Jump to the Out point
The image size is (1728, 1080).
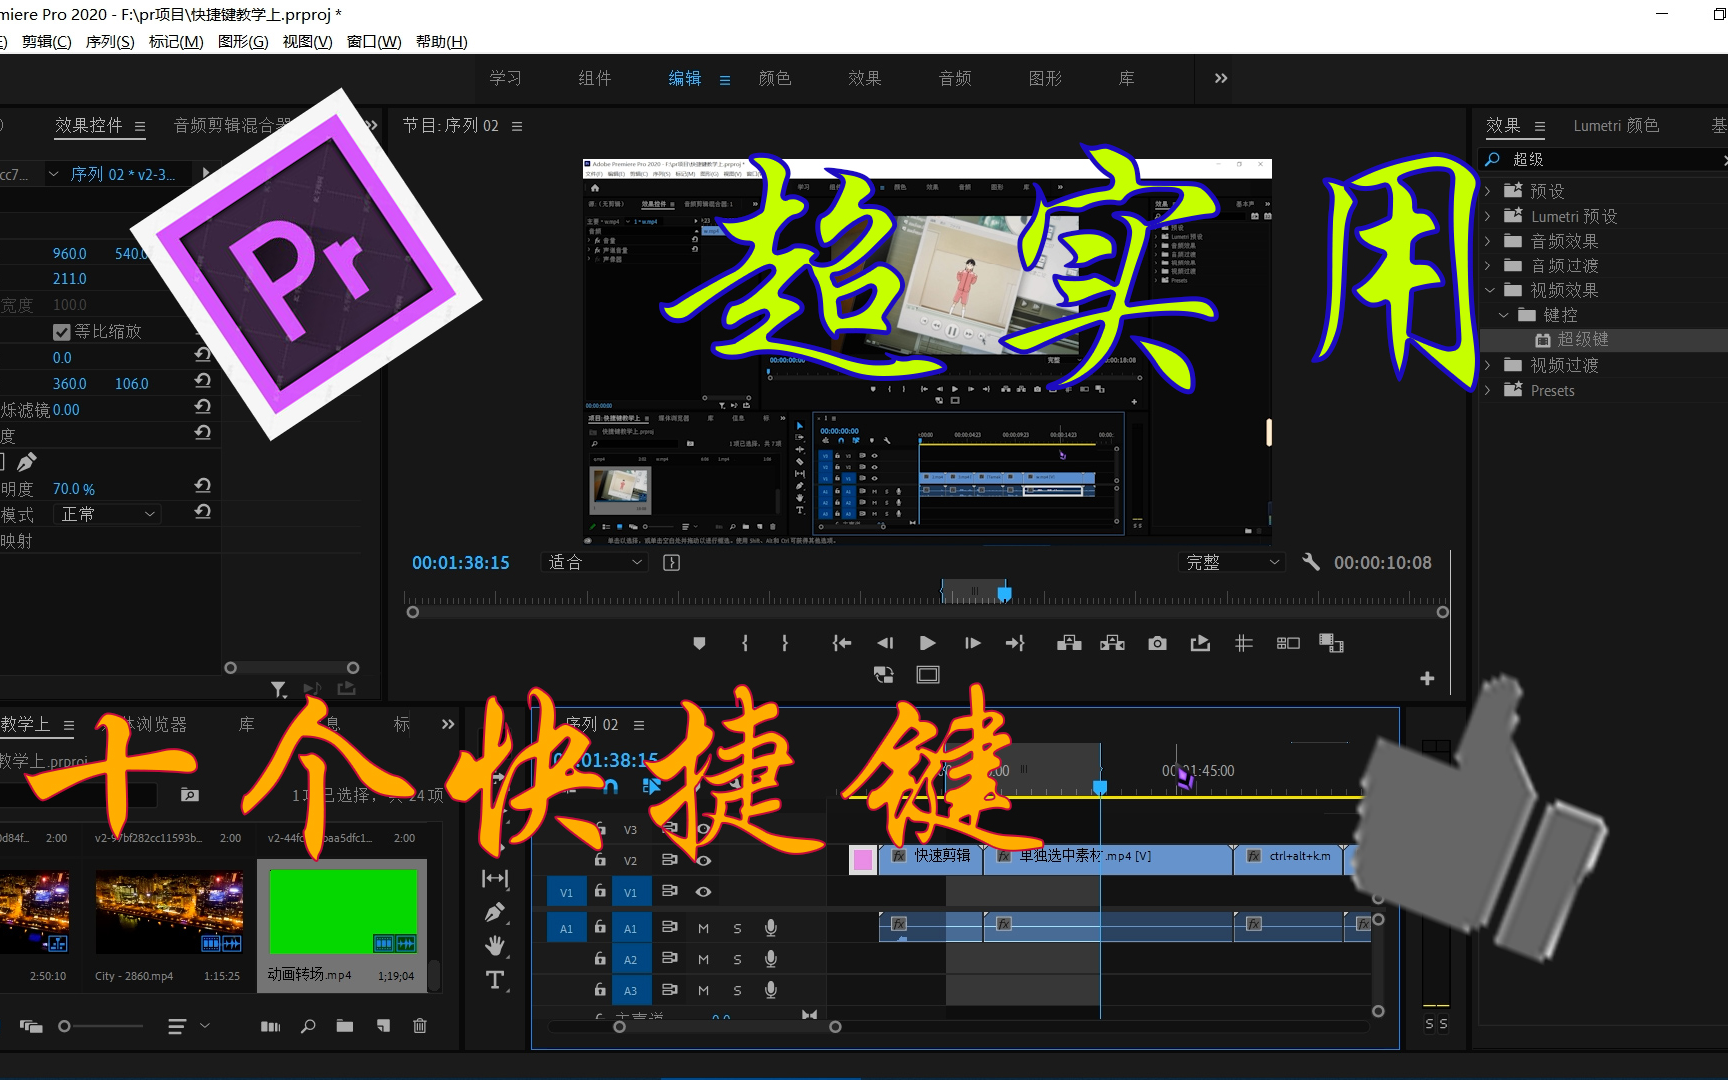click(x=1015, y=643)
